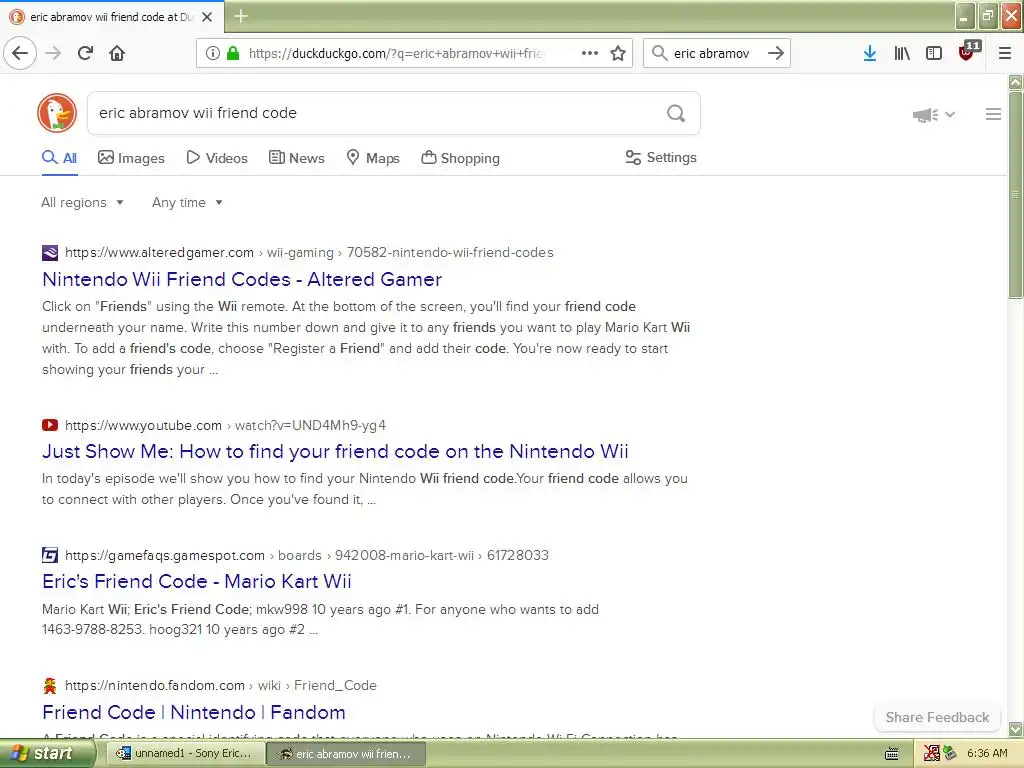Open Nintendo Wii Friend Codes - Altered Gamer
Viewport: 1024px width, 768px height.
click(242, 280)
